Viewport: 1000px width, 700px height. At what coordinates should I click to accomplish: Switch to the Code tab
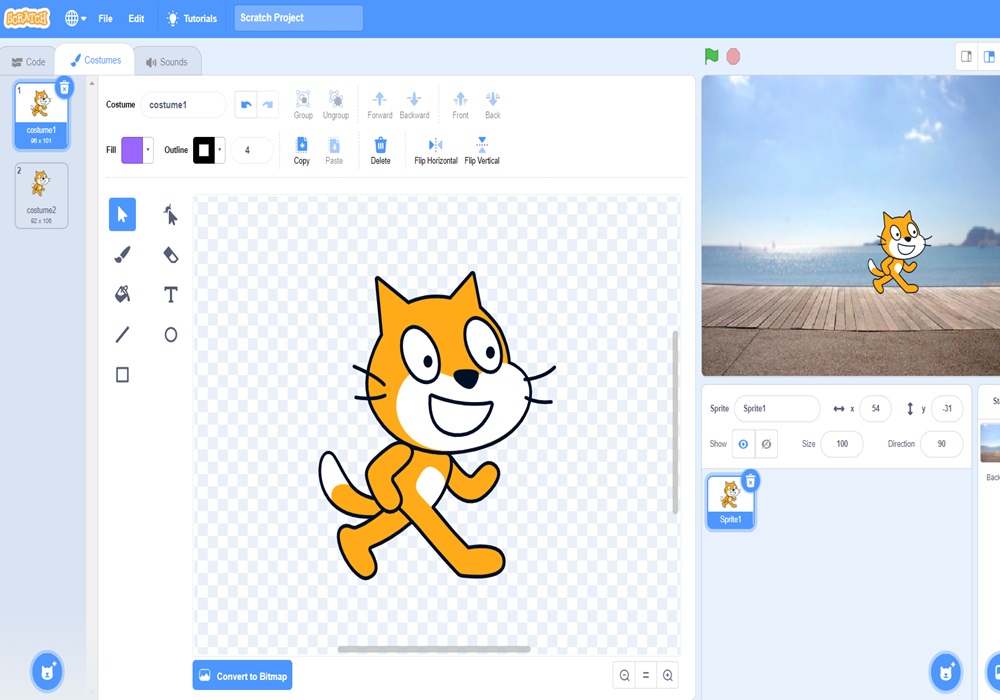29,62
